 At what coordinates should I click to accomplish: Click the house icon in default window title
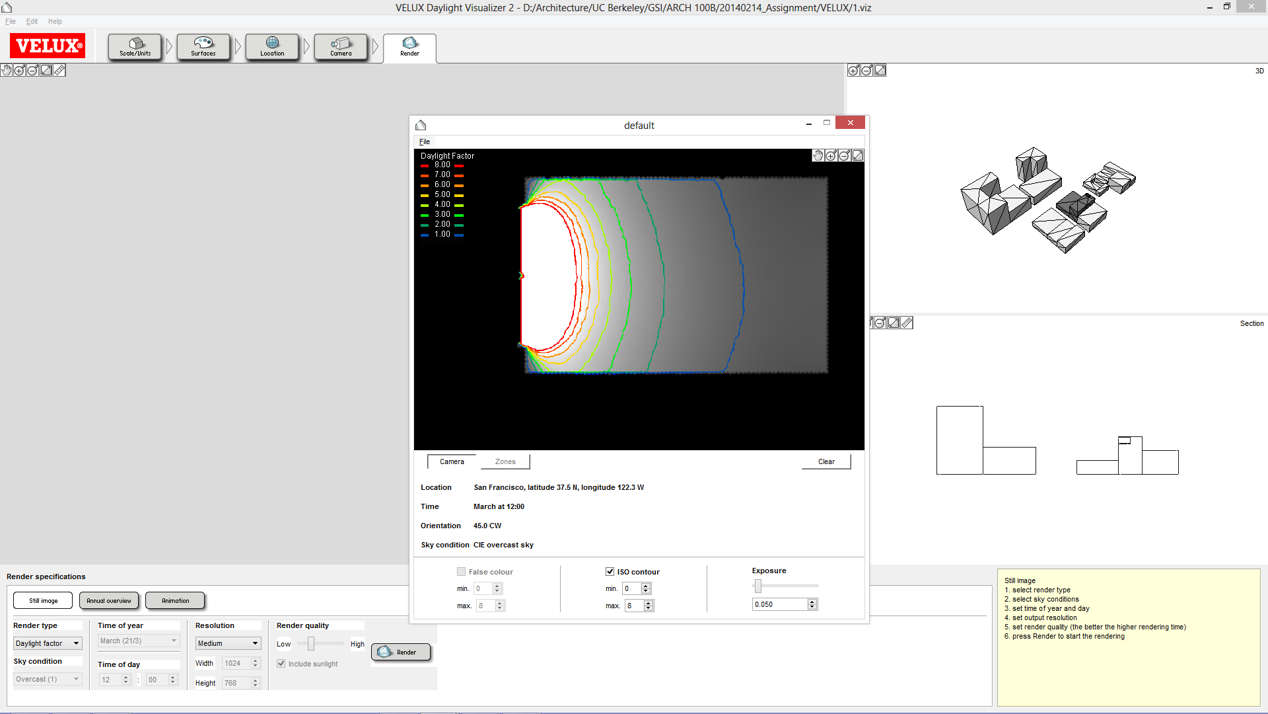[421, 125]
